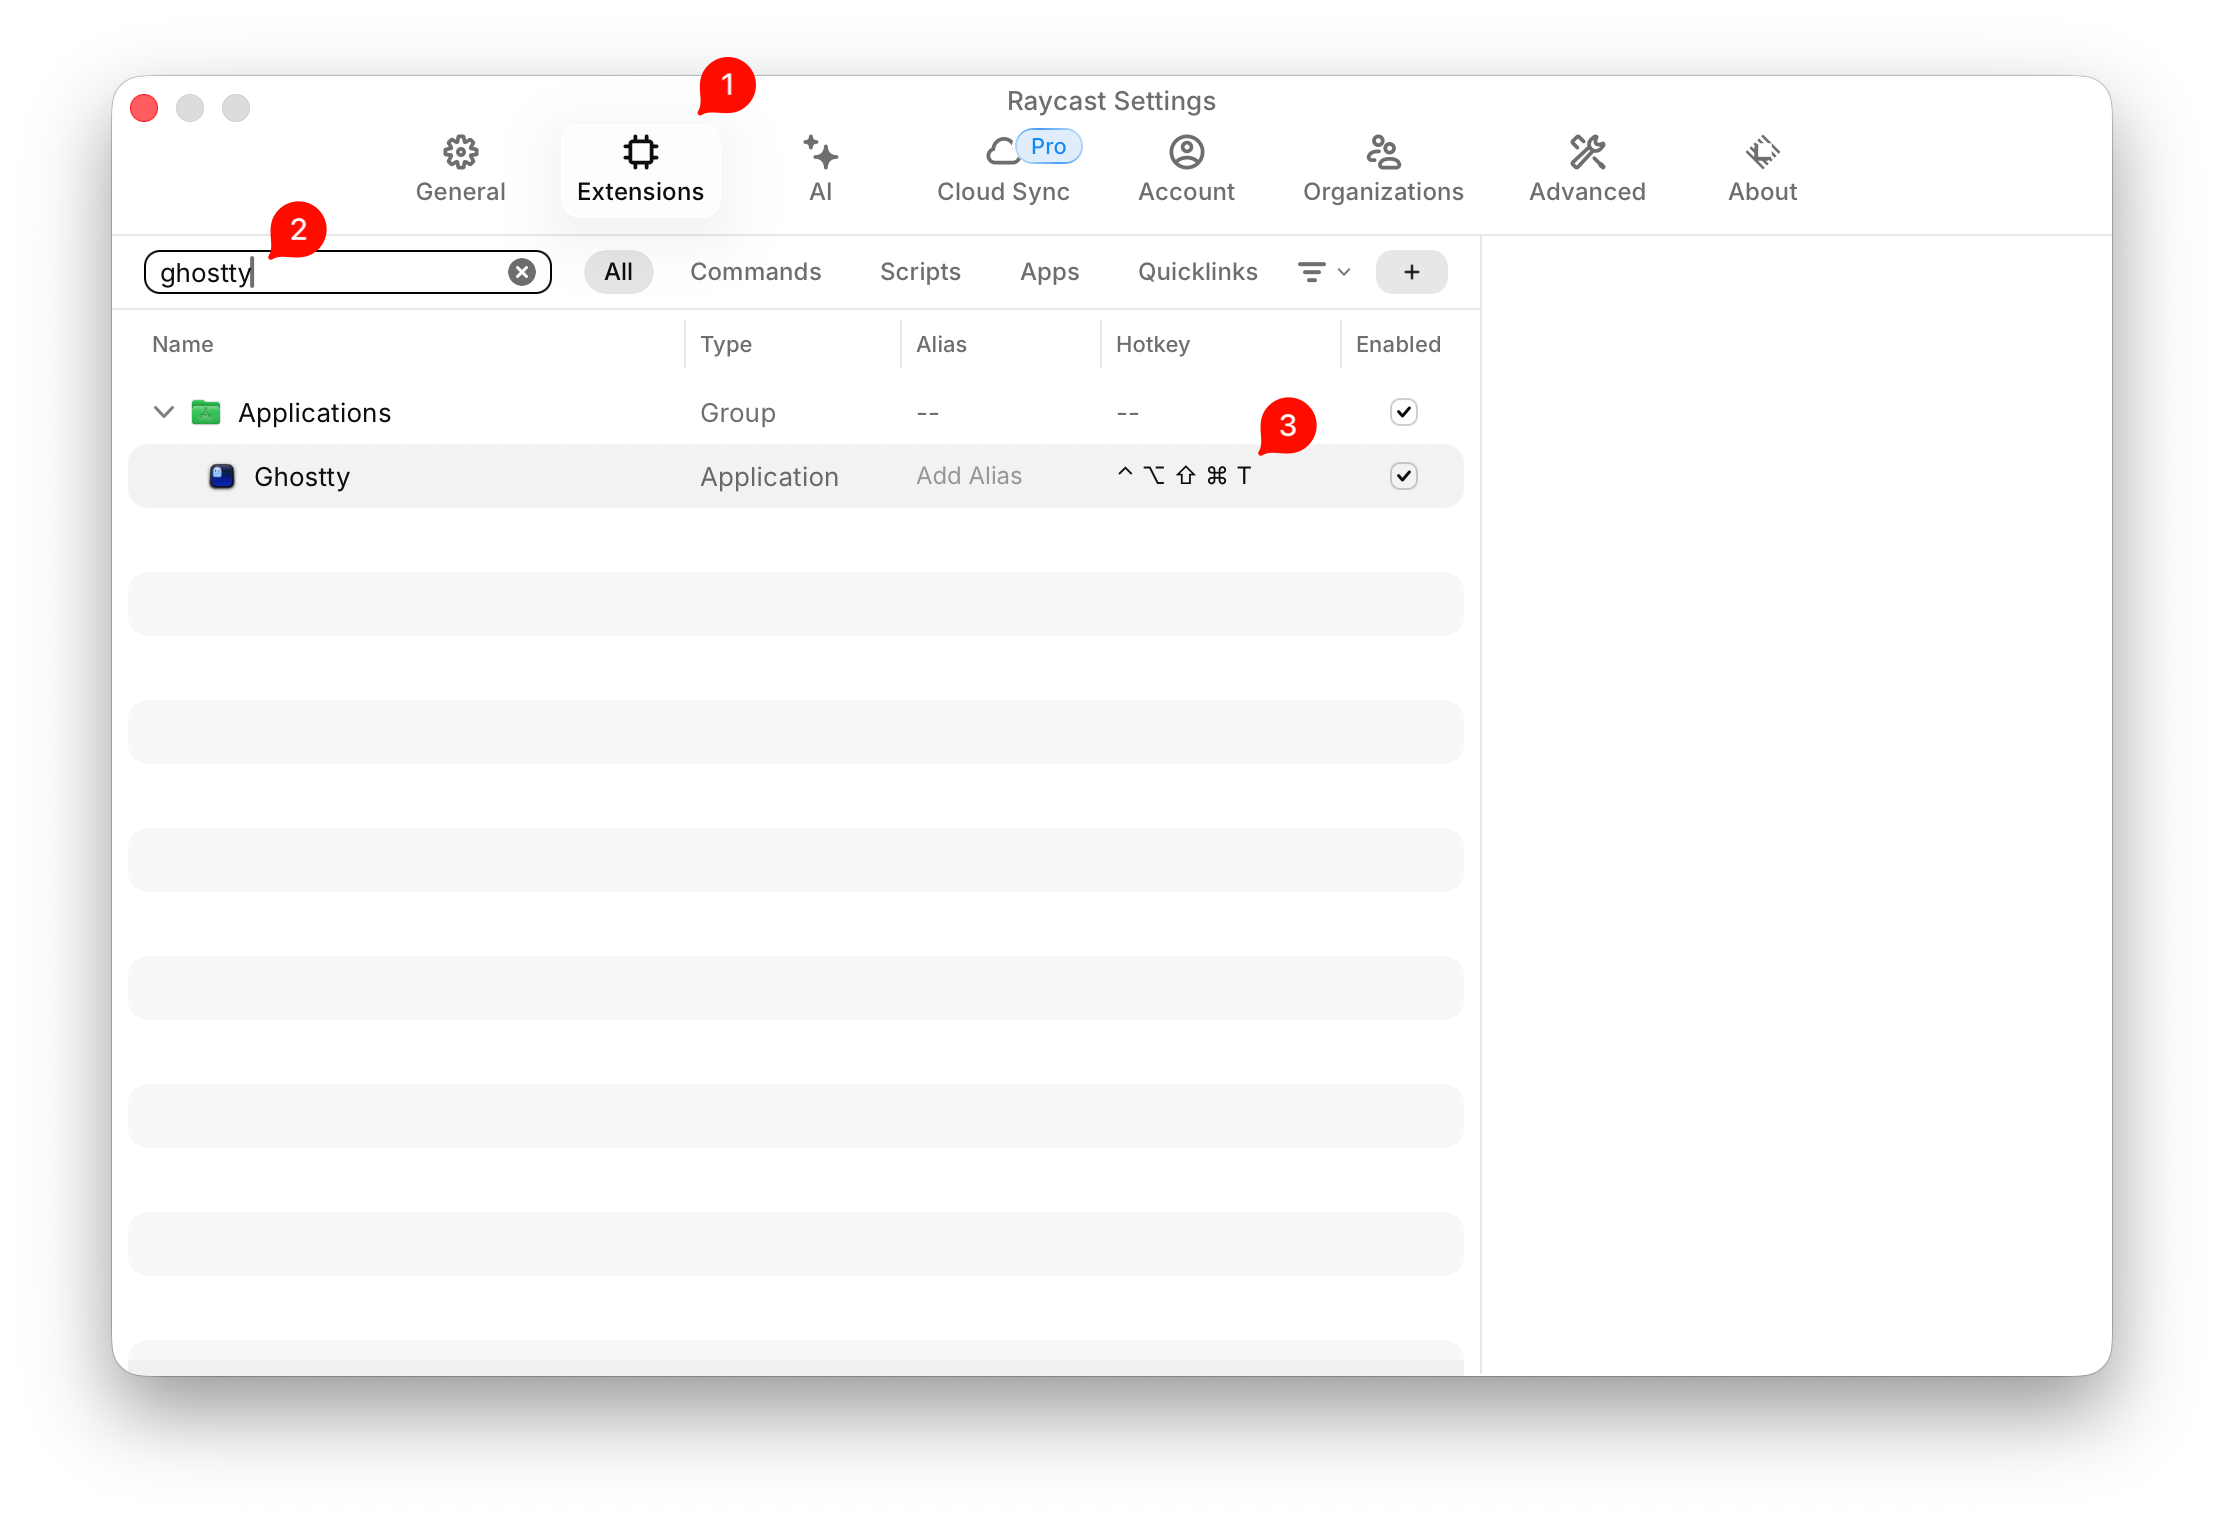
Task: Edit the Ghostty hotkey ⌃⌥⇧⌘T
Action: 1185,476
